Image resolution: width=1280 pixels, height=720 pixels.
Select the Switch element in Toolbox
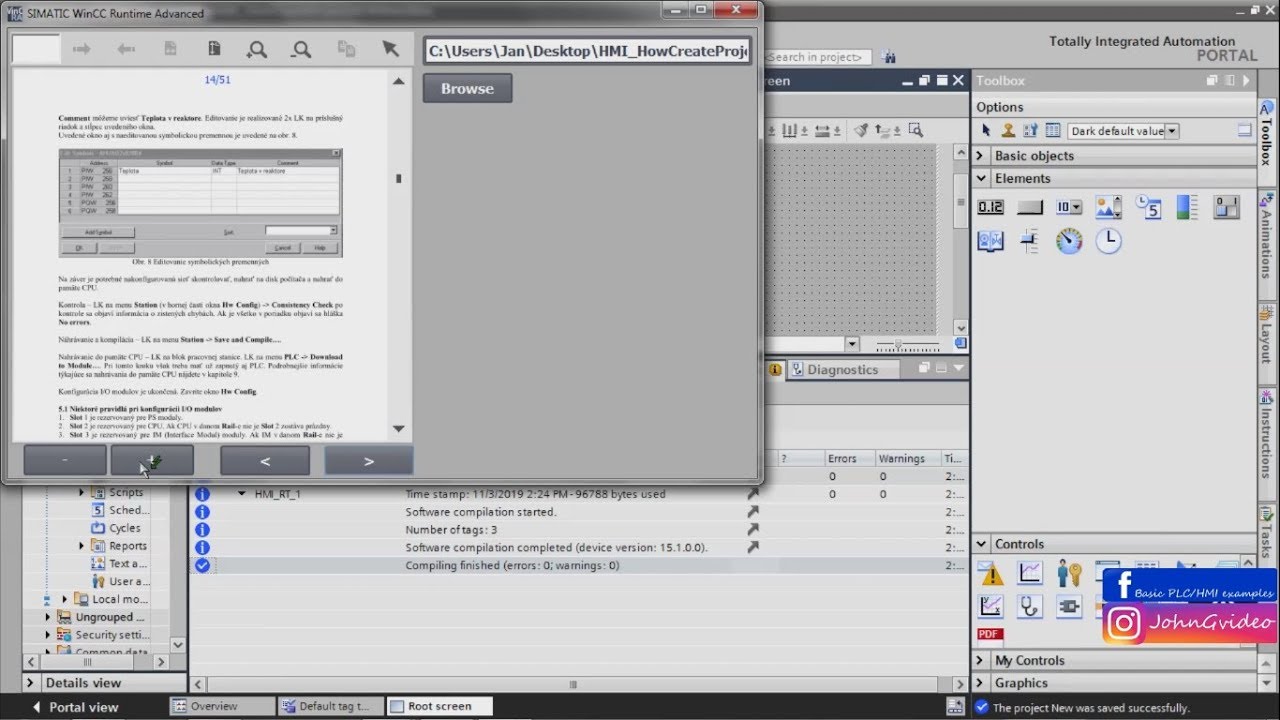coord(1226,207)
